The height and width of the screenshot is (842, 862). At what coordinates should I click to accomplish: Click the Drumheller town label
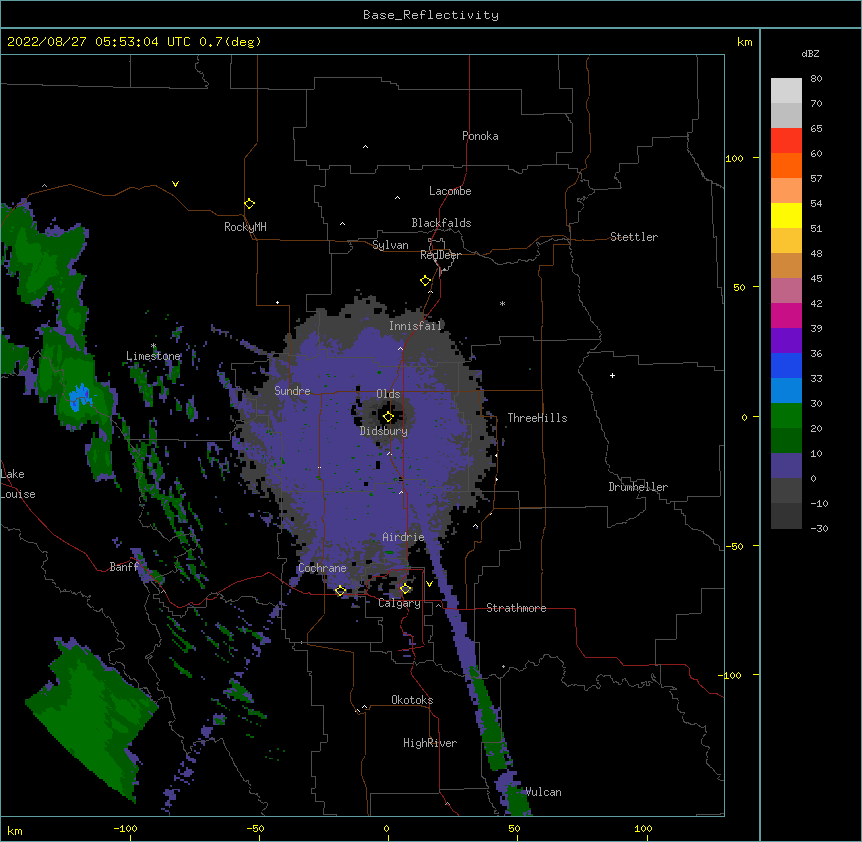(x=638, y=487)
